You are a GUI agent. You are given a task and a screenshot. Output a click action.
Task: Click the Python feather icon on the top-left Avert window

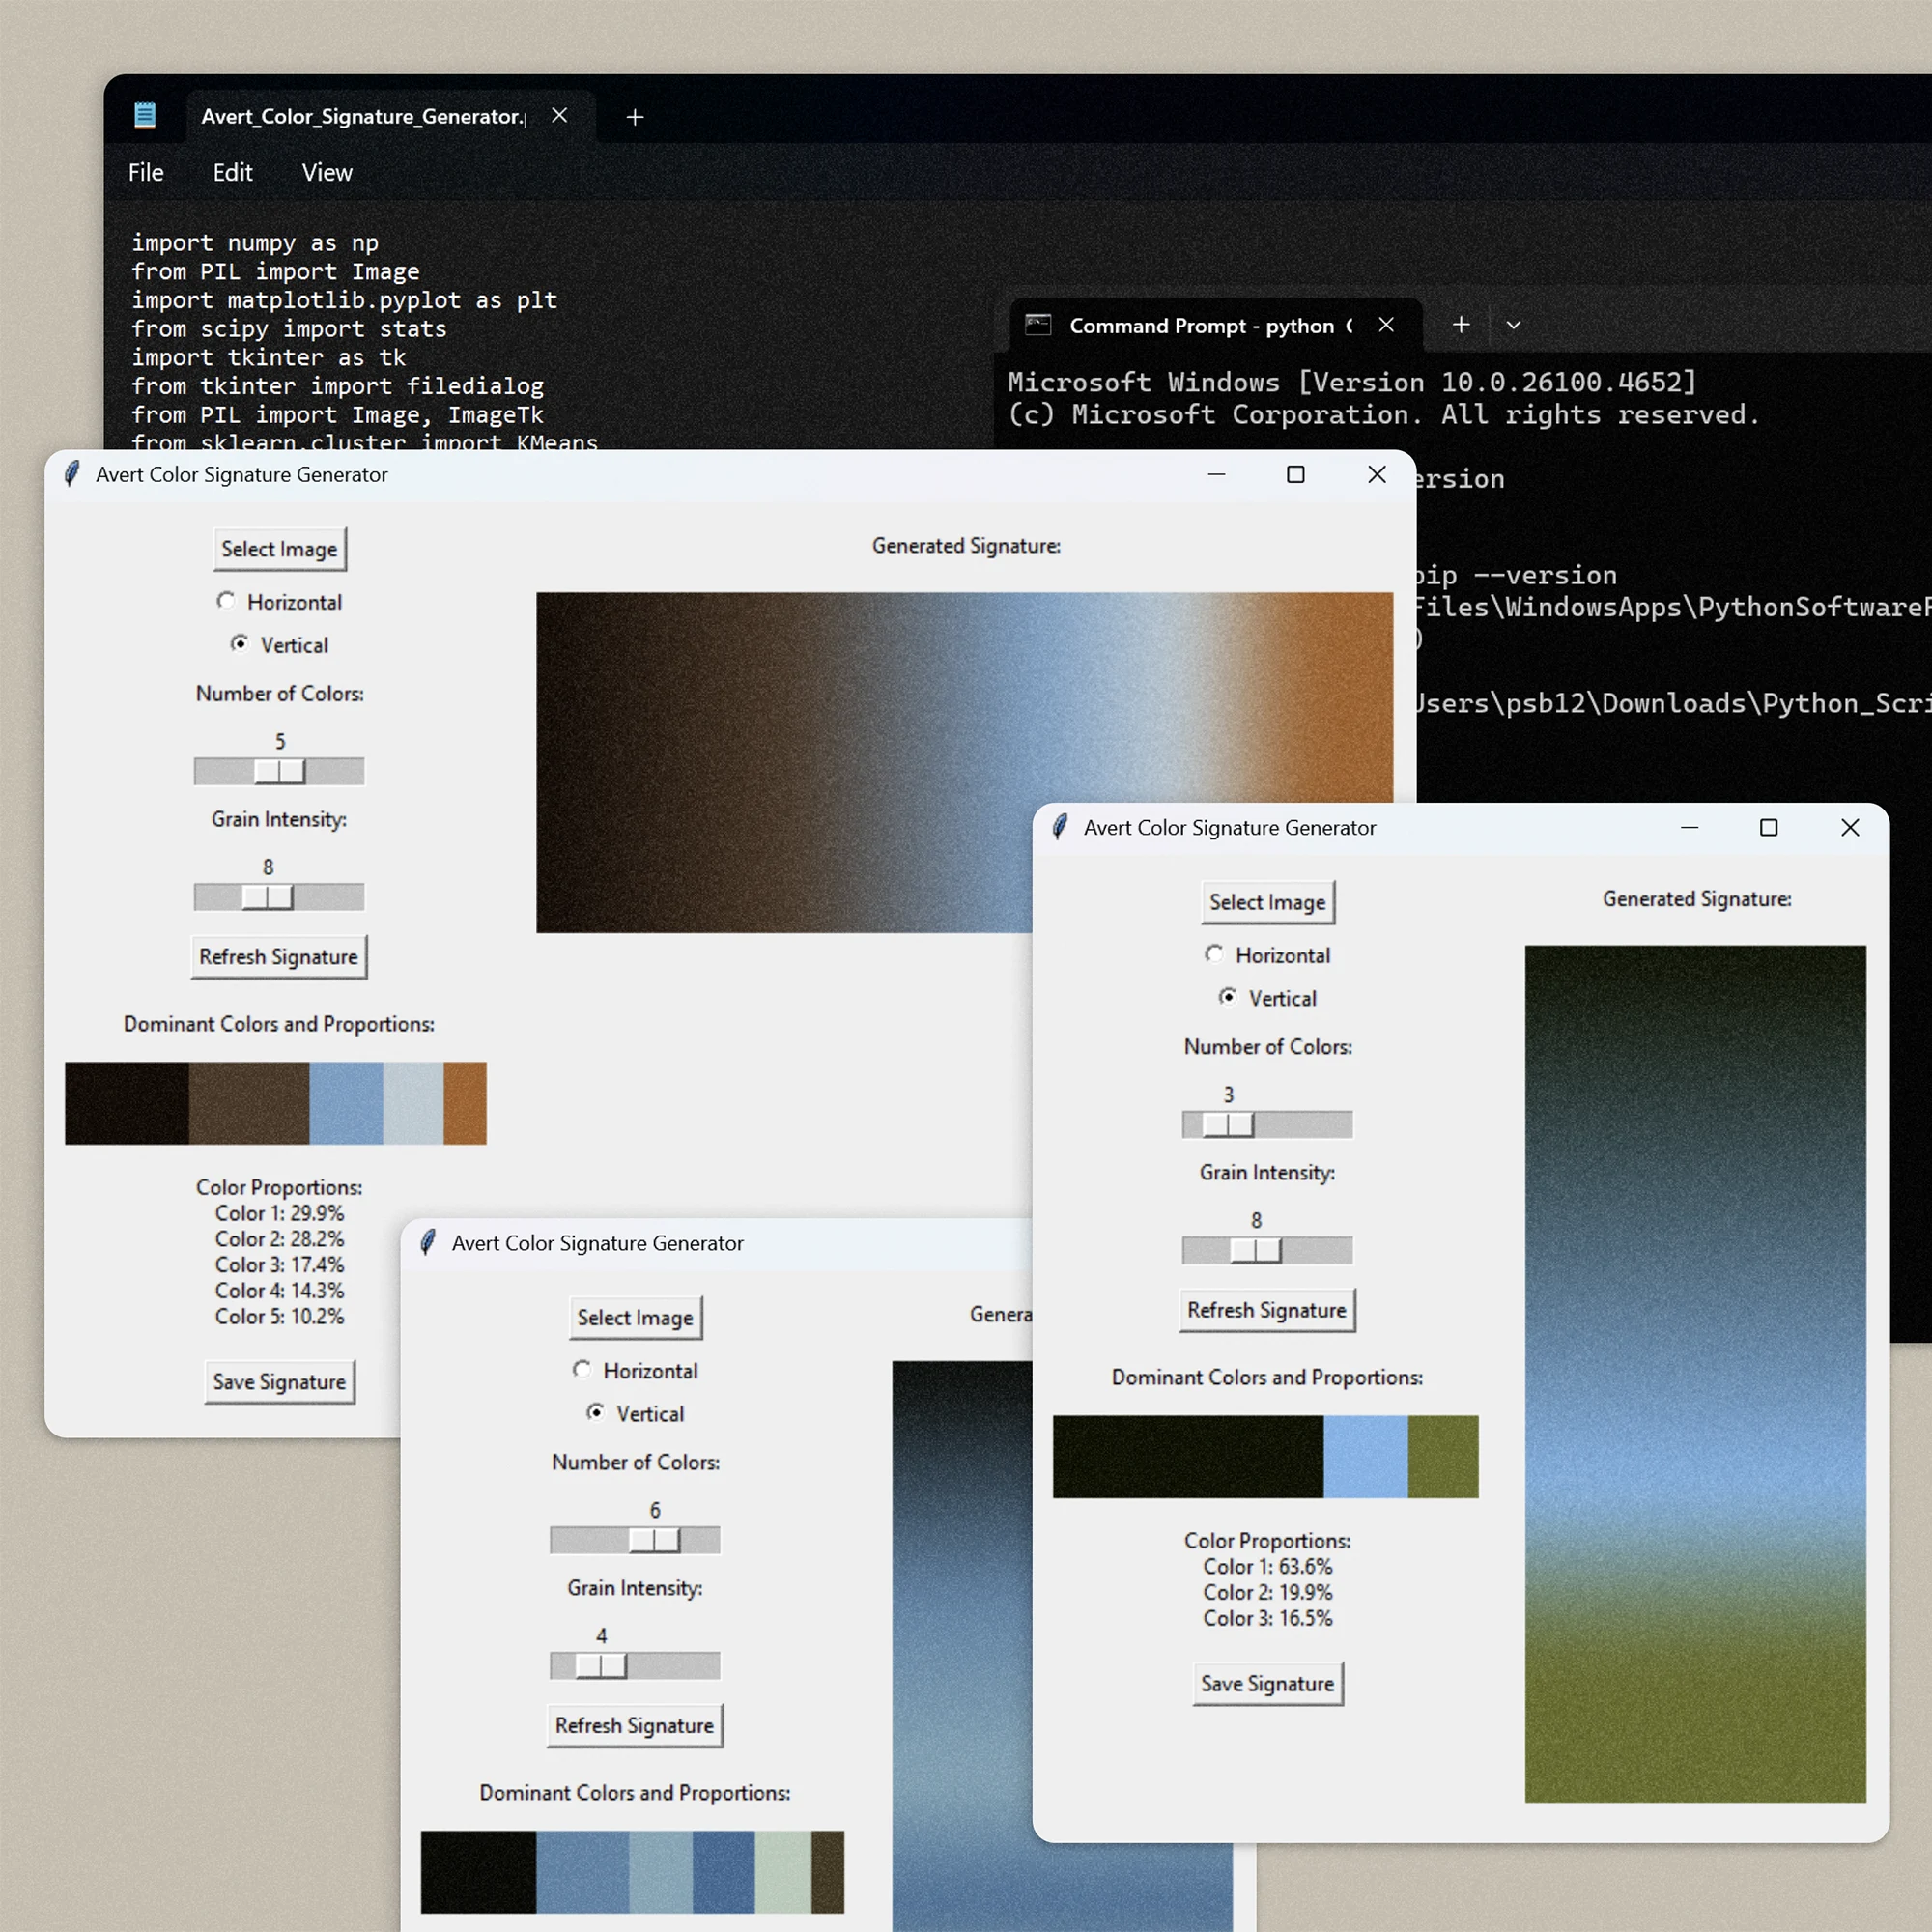point(71,474)
